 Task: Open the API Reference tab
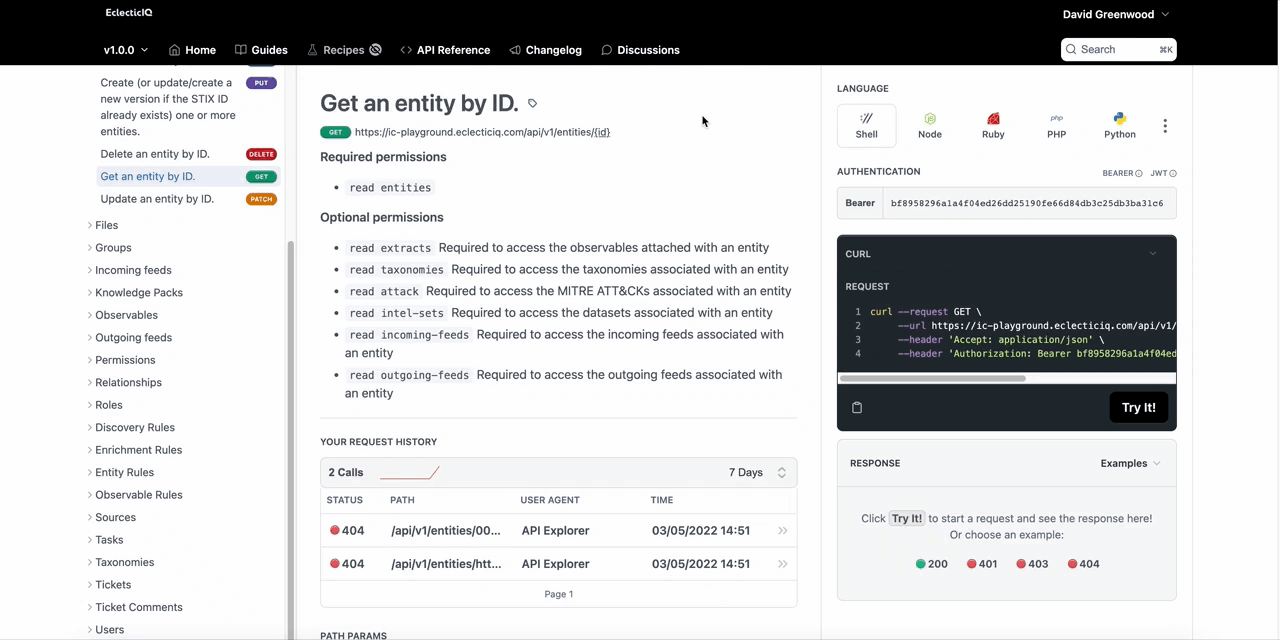pos(445,50)
